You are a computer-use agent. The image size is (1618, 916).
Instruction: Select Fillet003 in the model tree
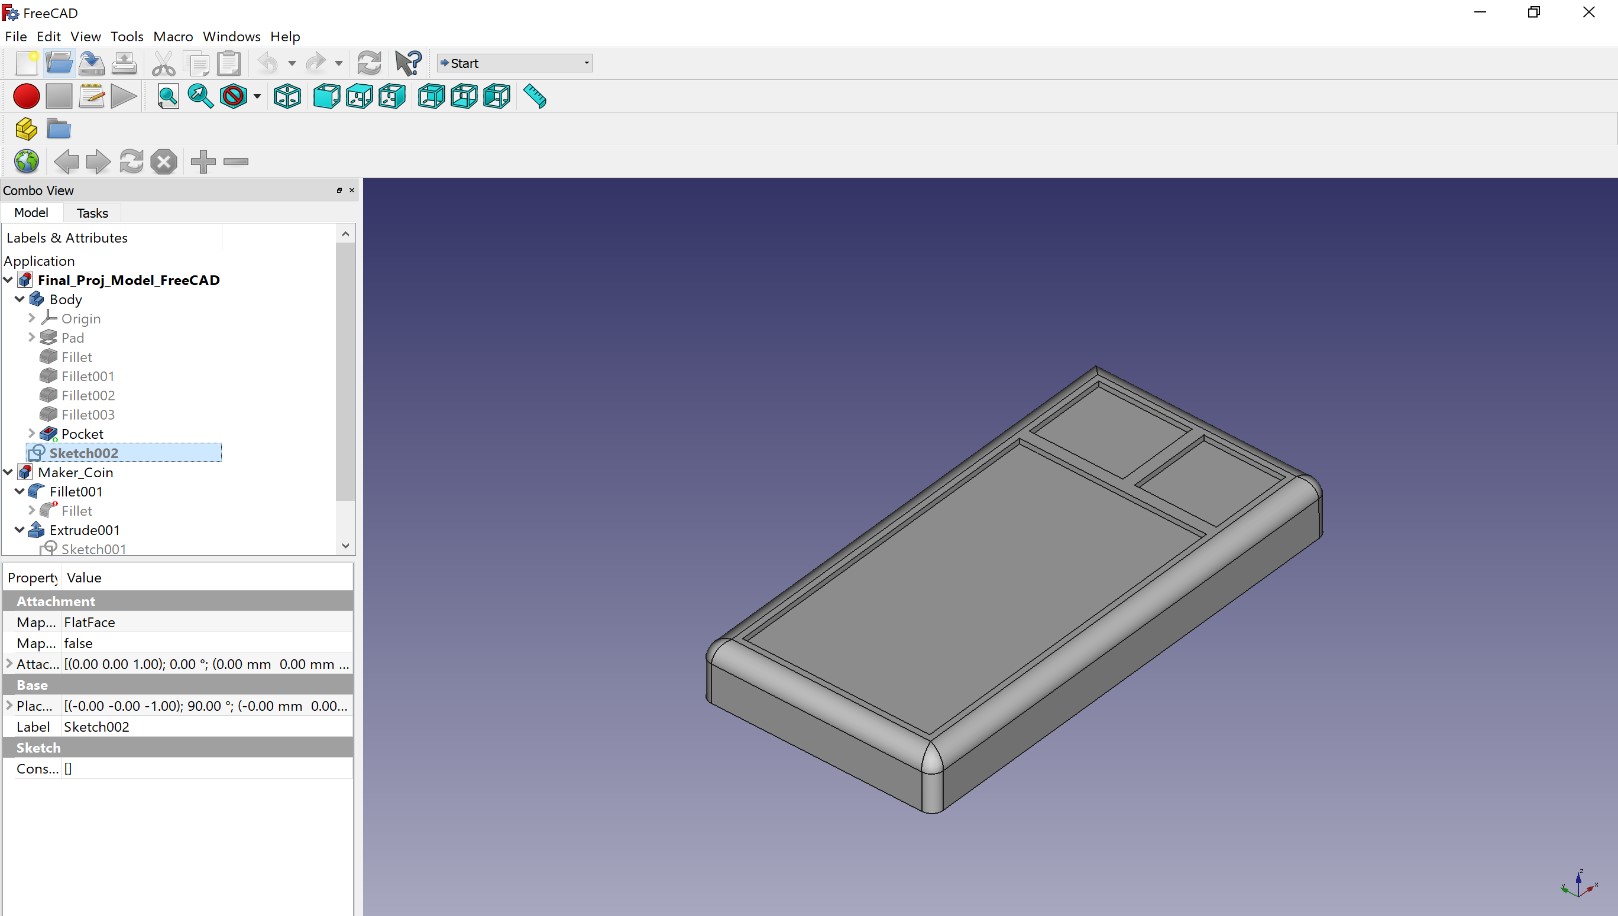pos(88,414)
